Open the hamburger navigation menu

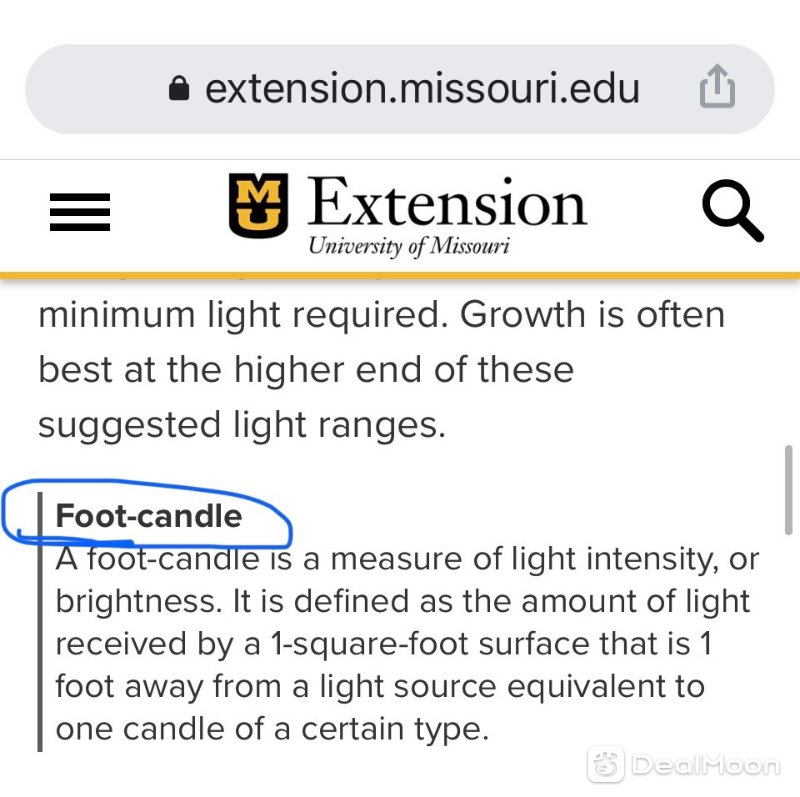click(80, 212)
